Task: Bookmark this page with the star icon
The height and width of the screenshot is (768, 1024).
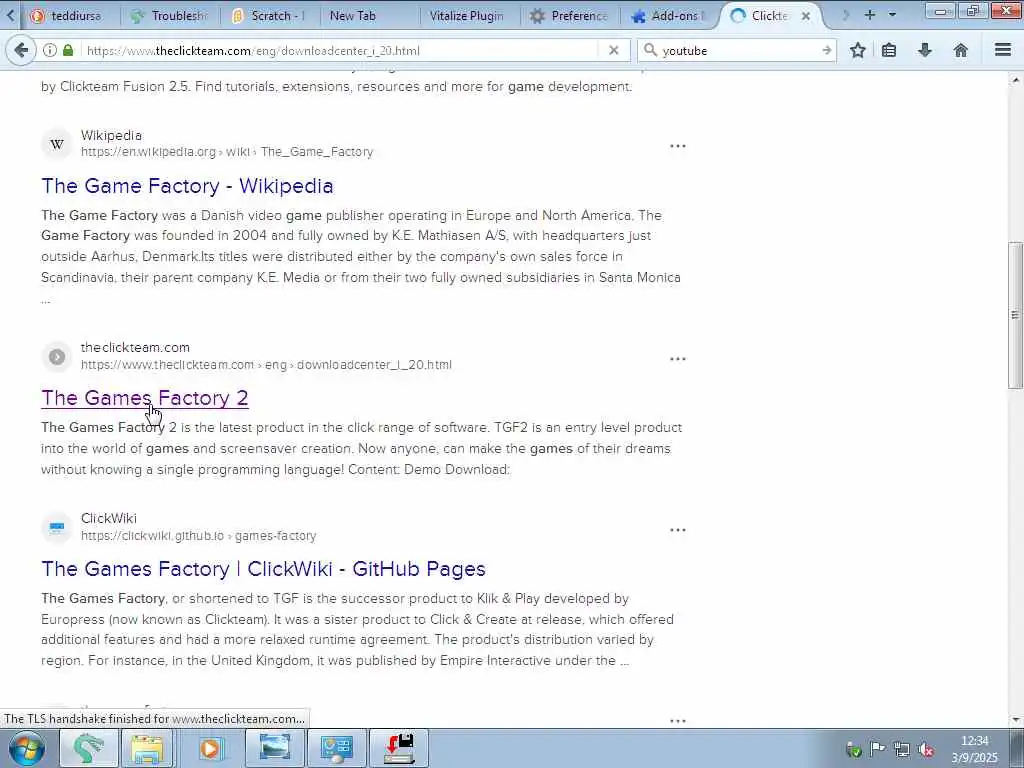Action: (x=857, y=50)
